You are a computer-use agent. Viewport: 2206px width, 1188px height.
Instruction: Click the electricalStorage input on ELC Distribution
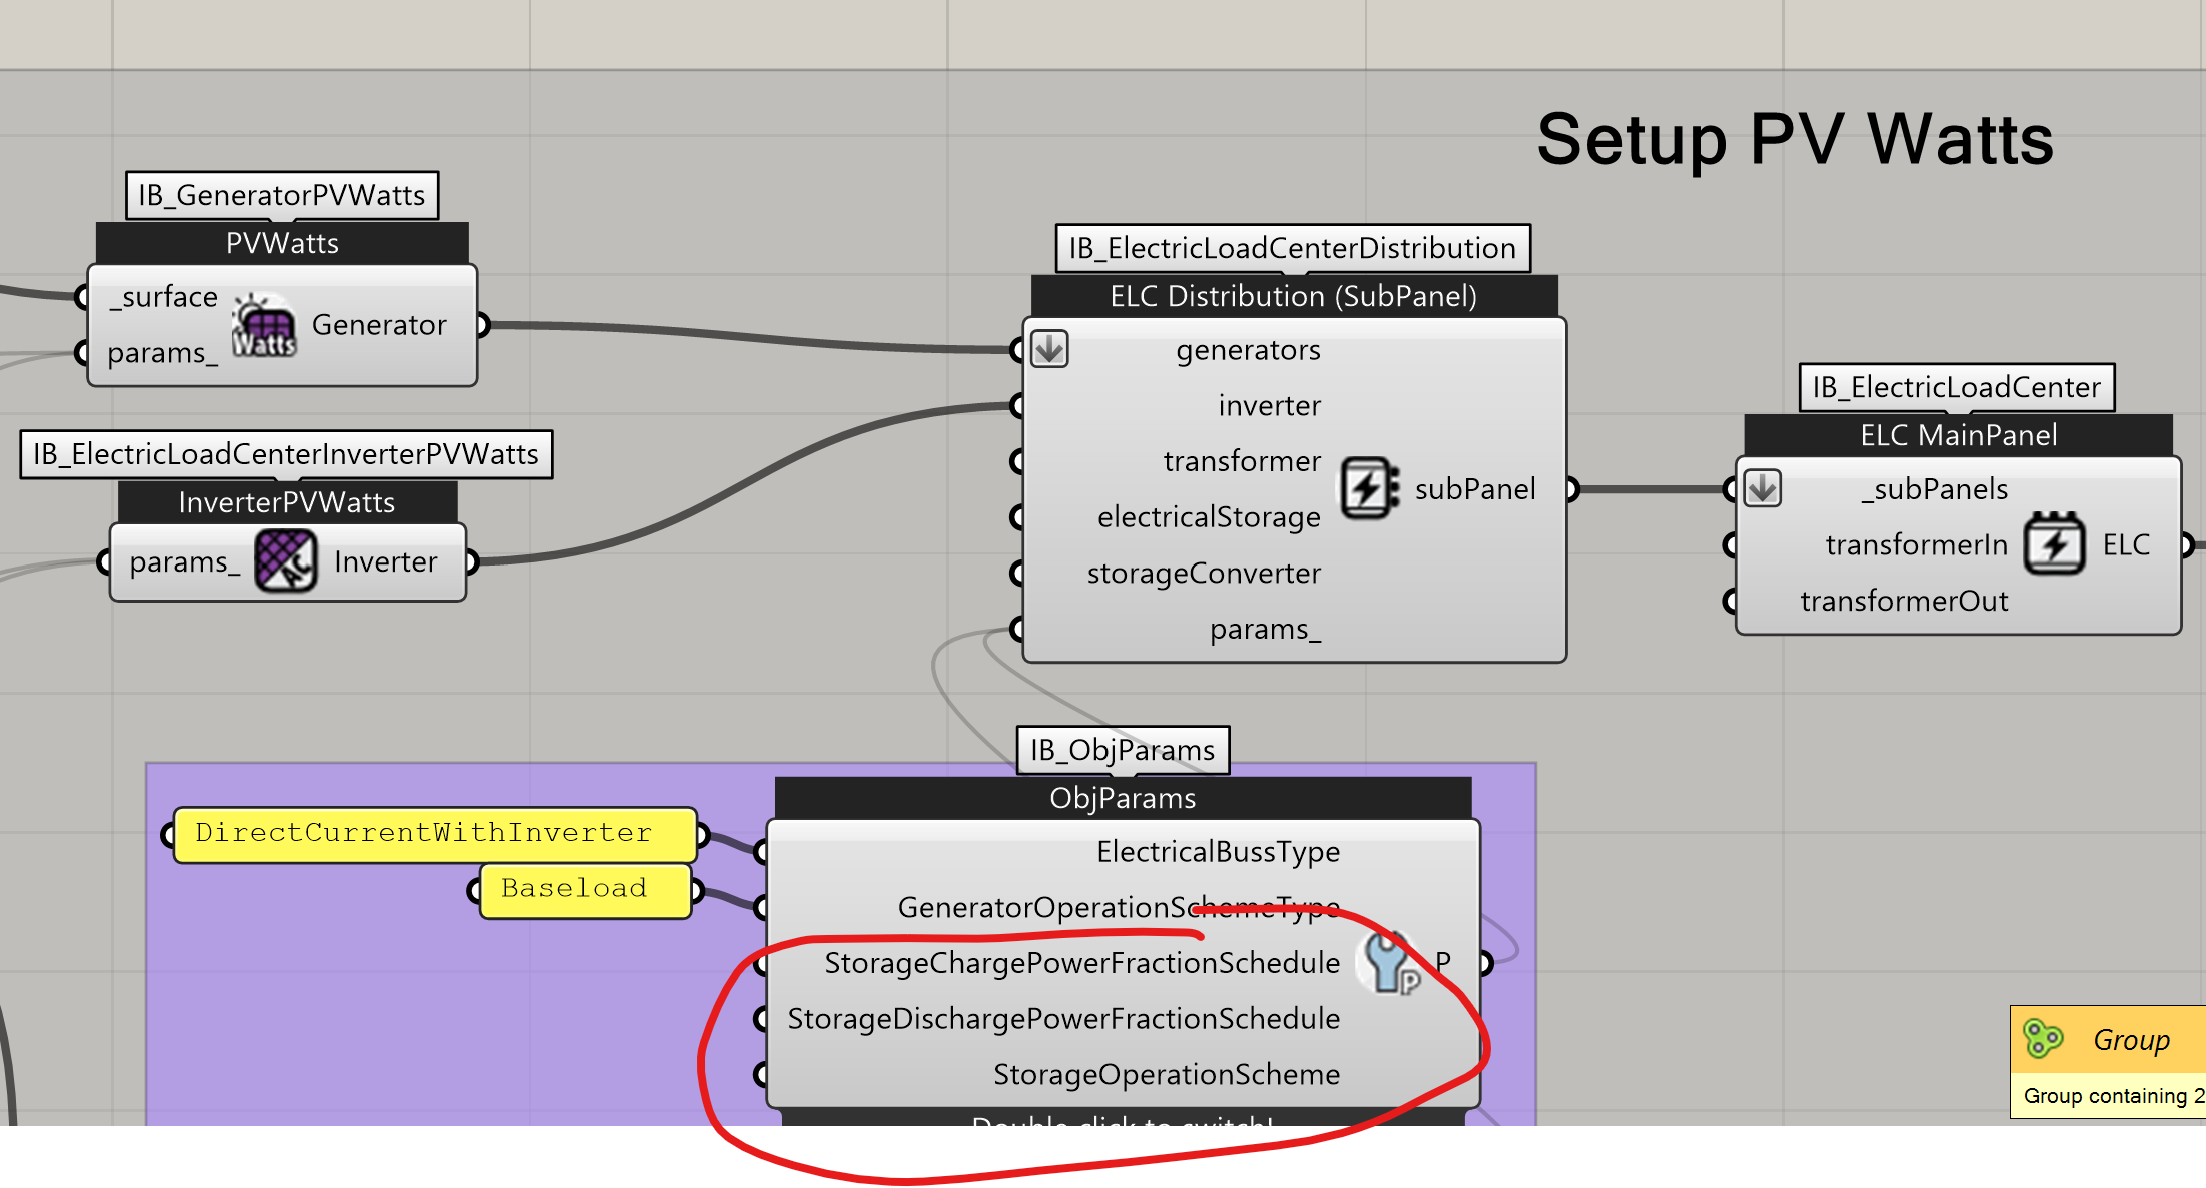click(x=1208, y=516)
